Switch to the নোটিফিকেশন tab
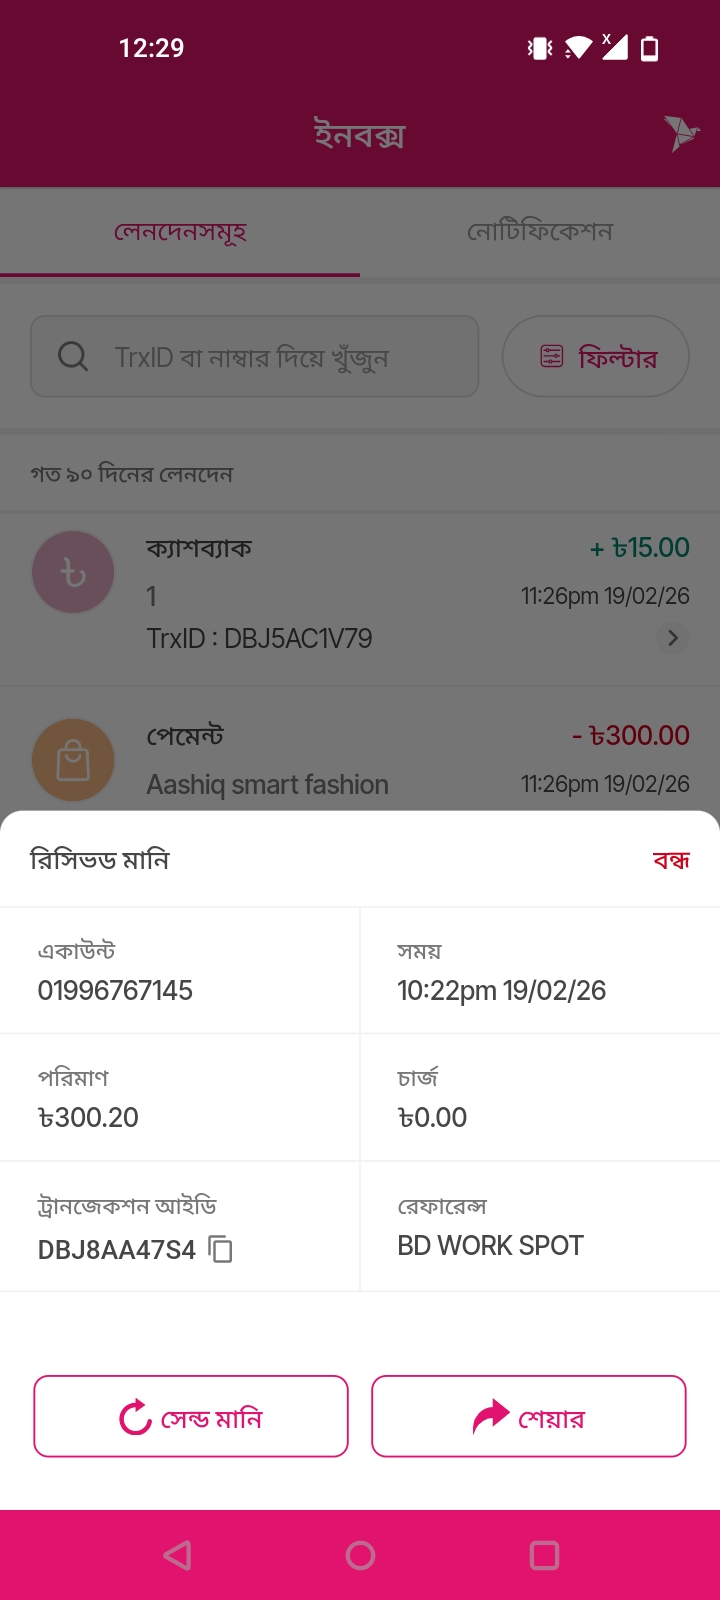This screenshot has height=1600, width=720. [x=540, y=232]
